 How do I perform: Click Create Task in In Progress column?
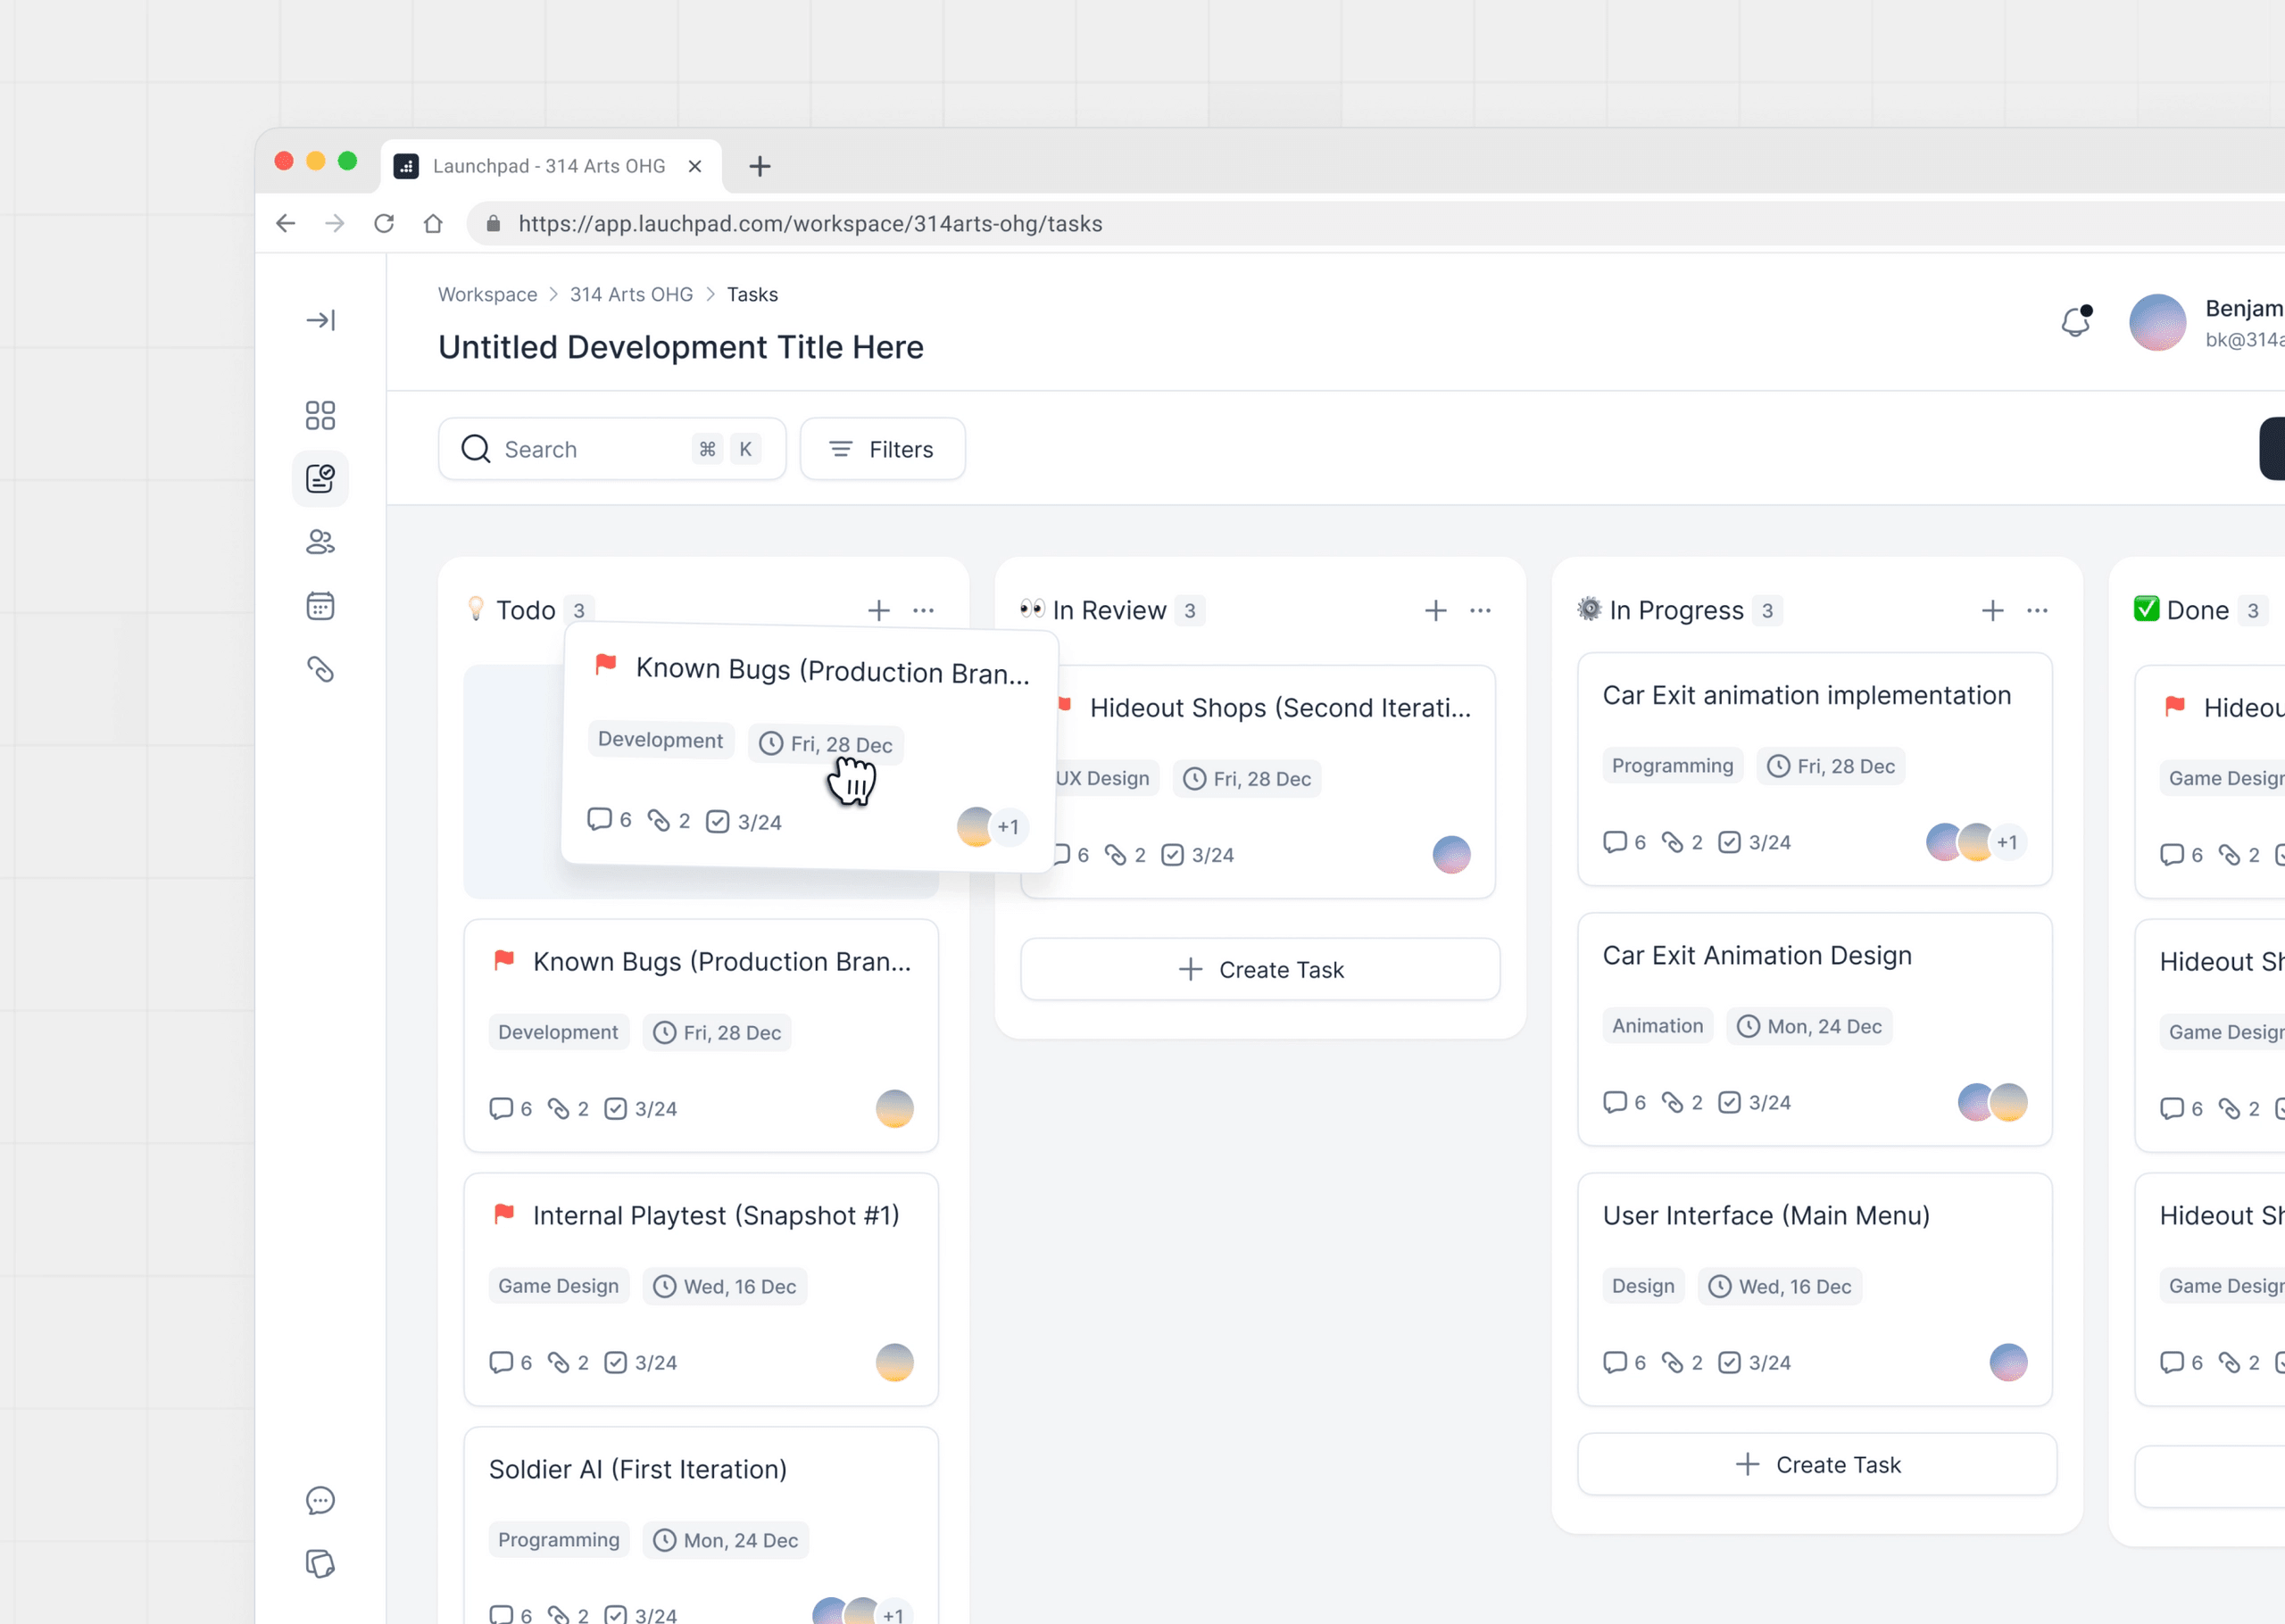1817,1464
